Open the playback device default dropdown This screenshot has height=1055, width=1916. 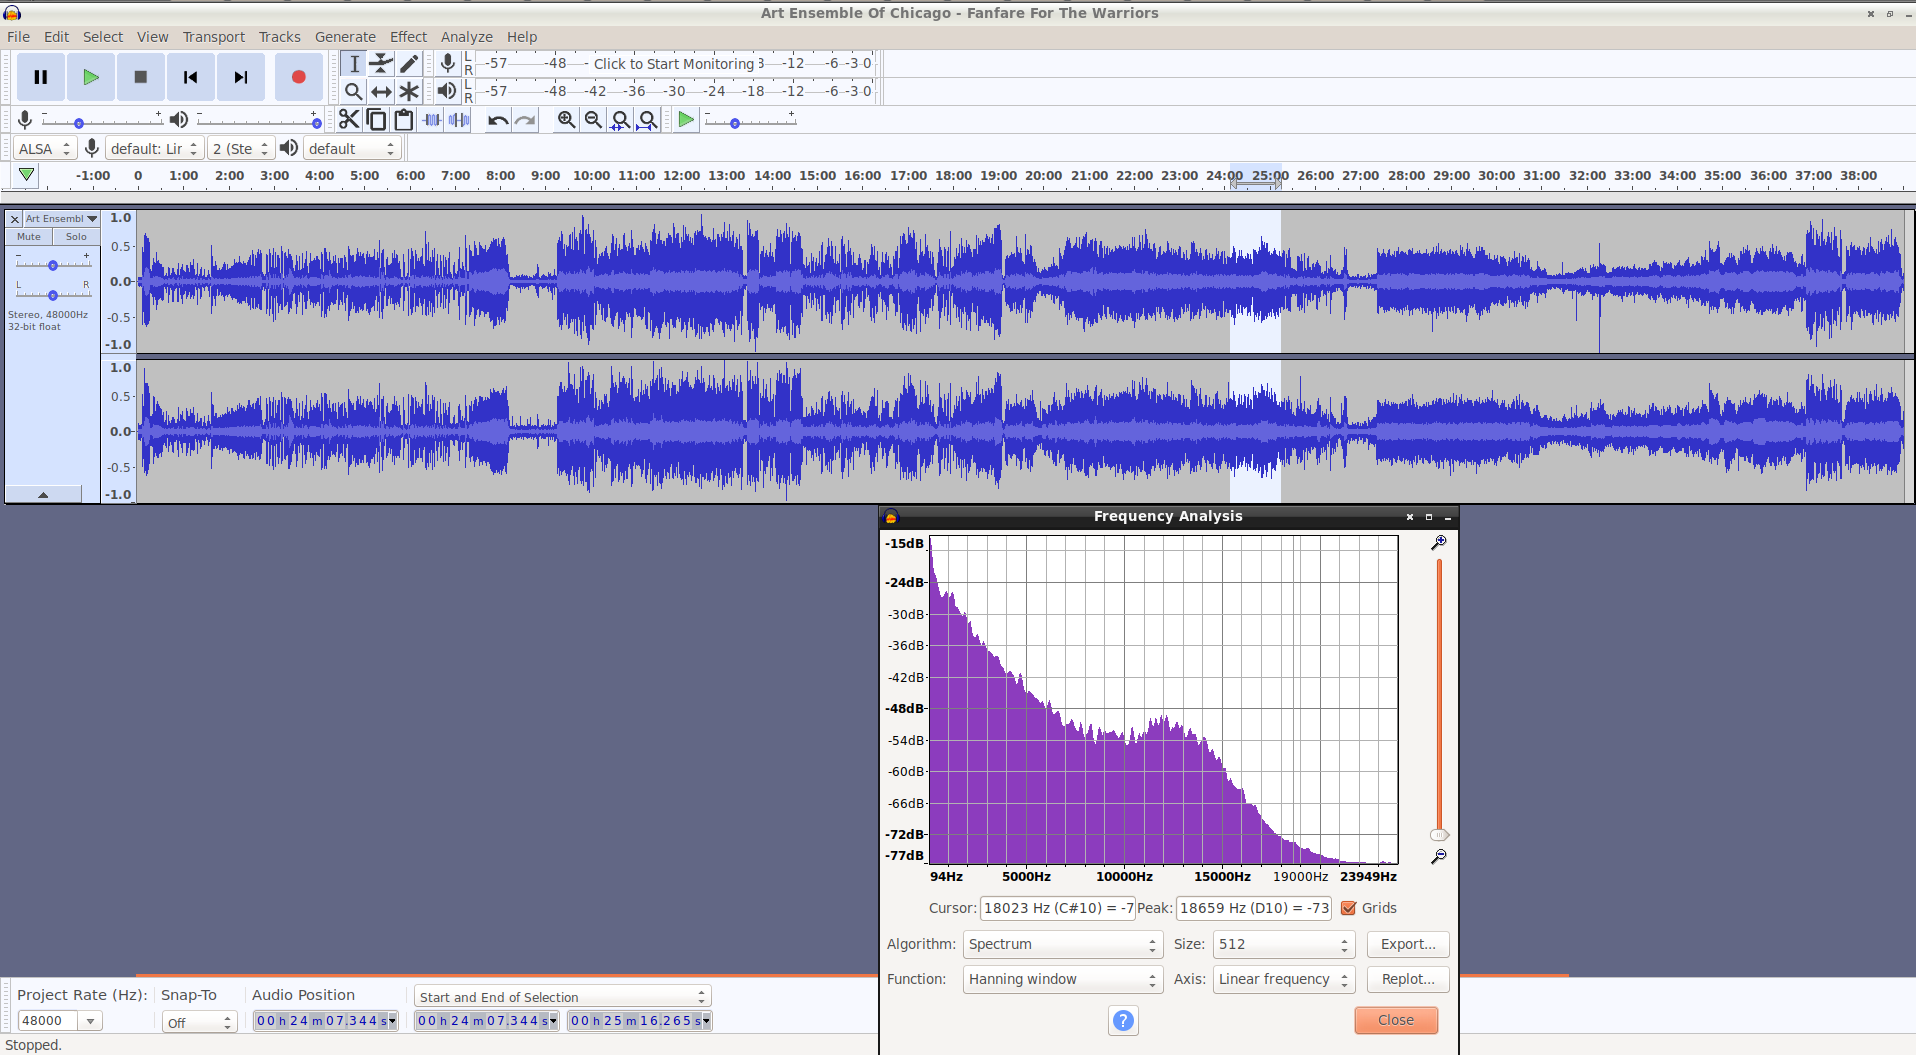352,148
